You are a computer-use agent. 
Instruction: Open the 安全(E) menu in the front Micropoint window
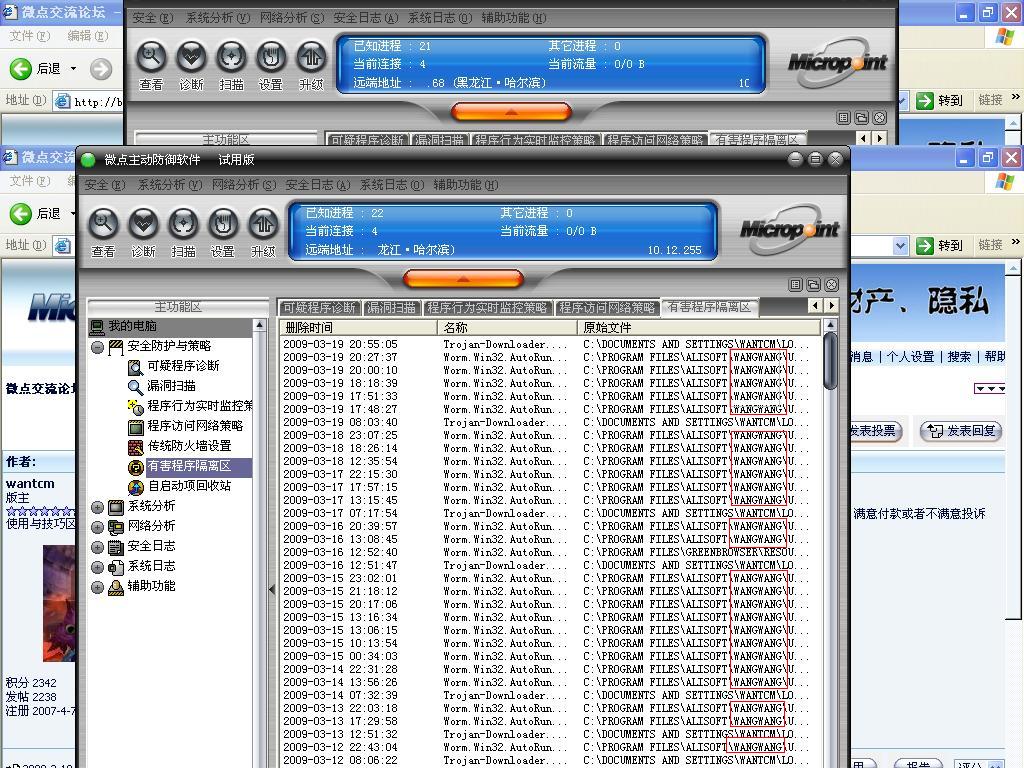pyautogui.click(x=104, y=185)
